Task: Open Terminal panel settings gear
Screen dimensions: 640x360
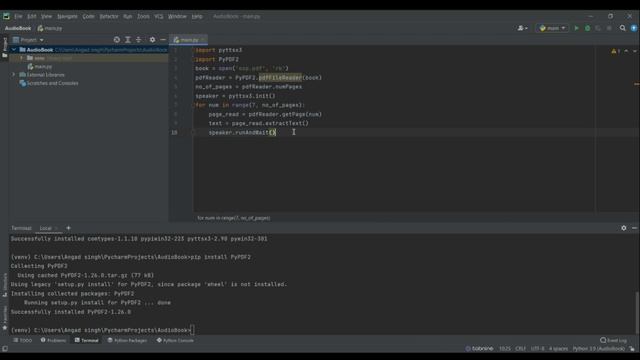Action: tap(624, 228)
